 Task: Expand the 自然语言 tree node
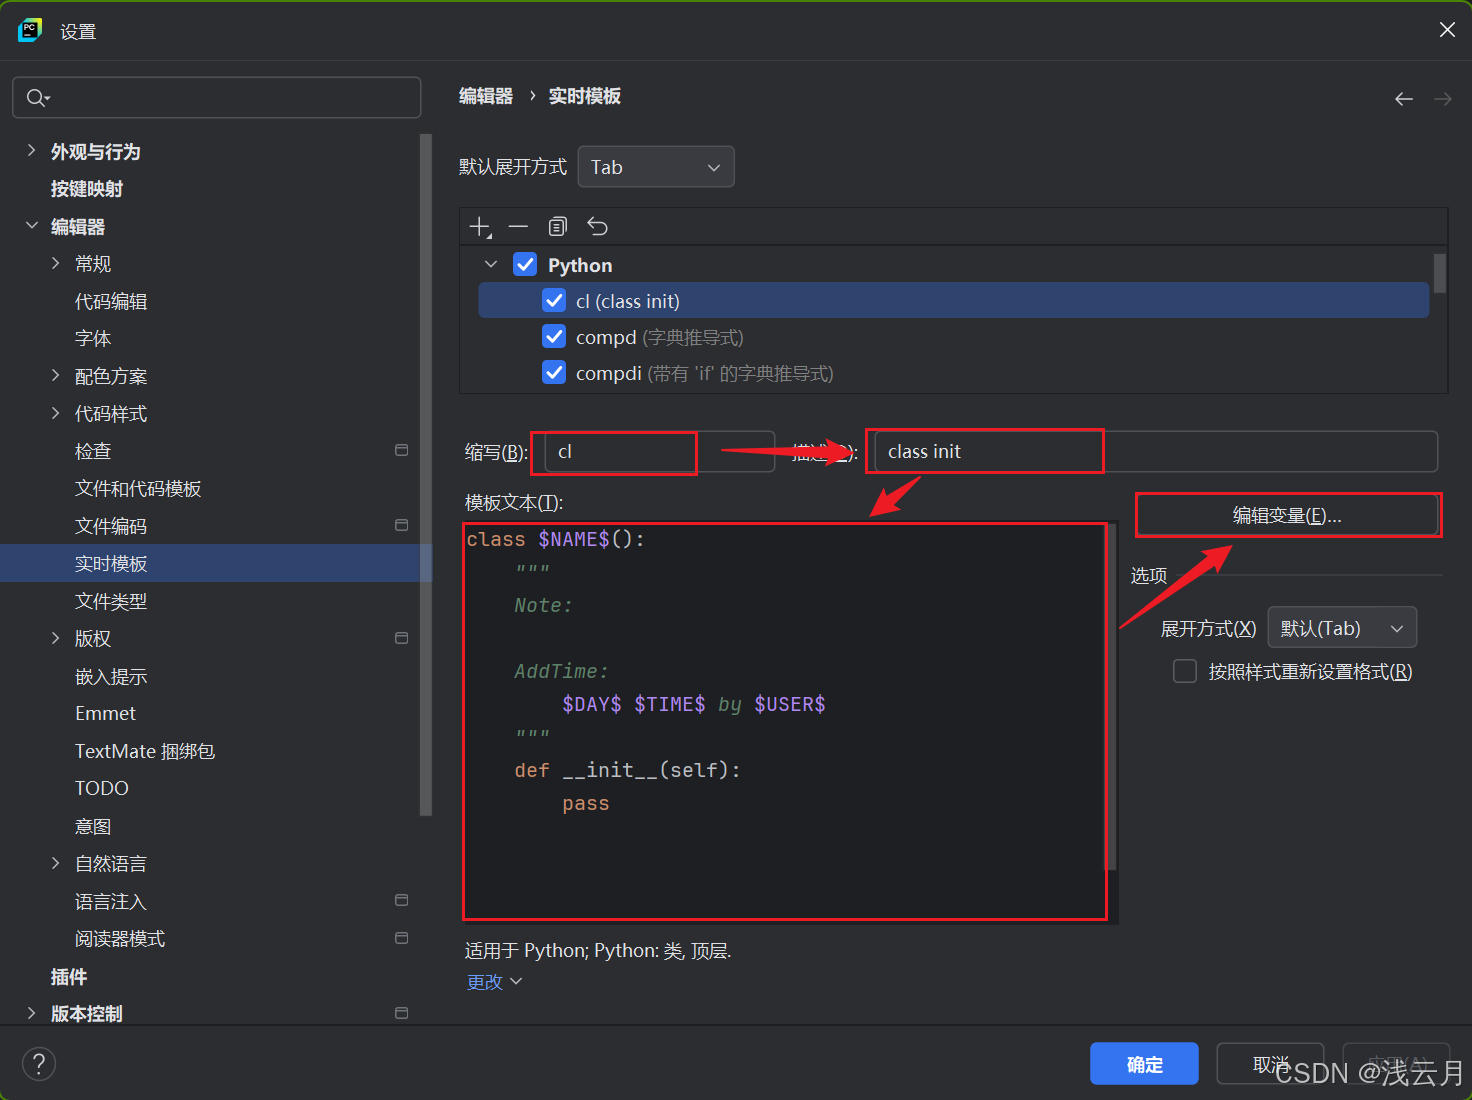56,863
